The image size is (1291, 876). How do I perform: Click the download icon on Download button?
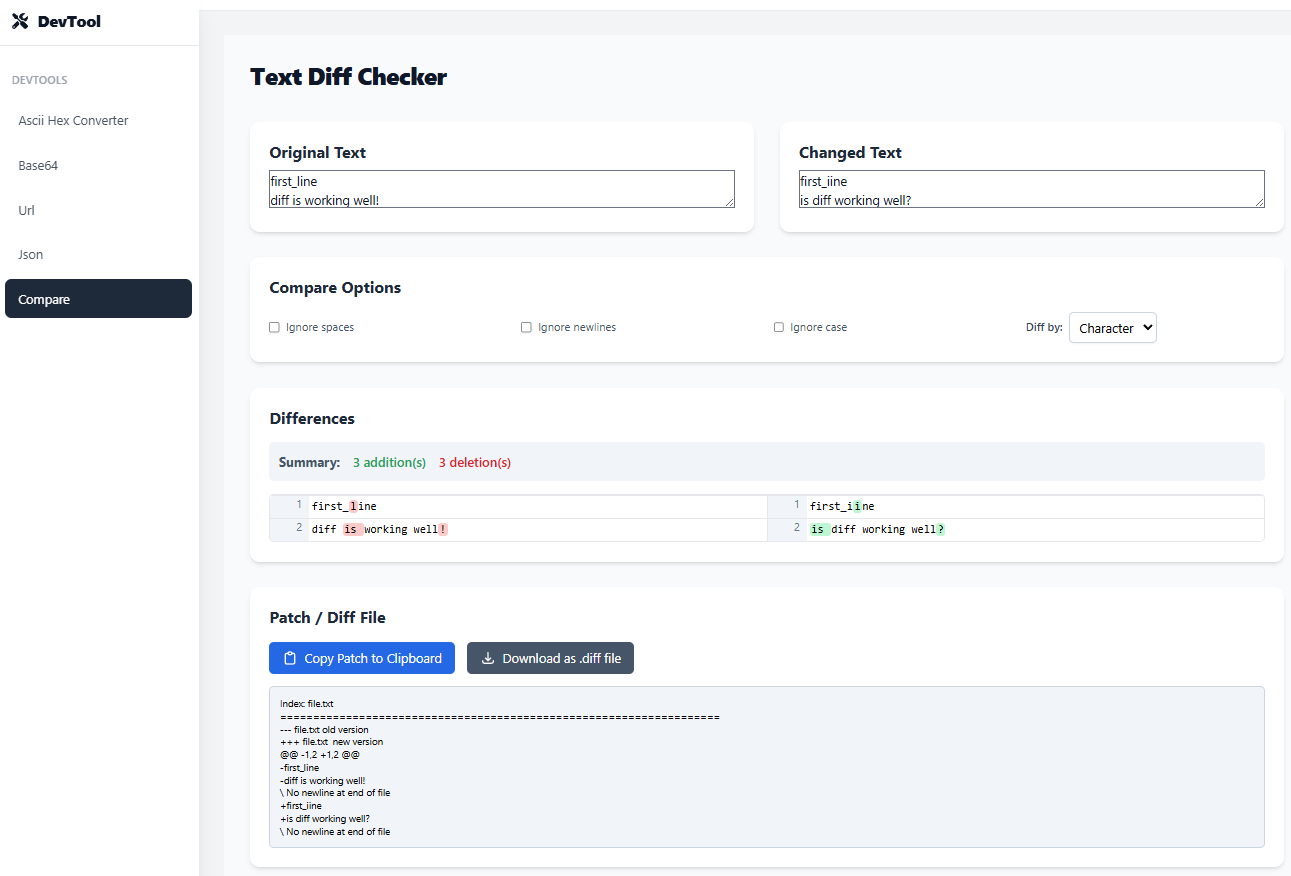pos(488,658)
